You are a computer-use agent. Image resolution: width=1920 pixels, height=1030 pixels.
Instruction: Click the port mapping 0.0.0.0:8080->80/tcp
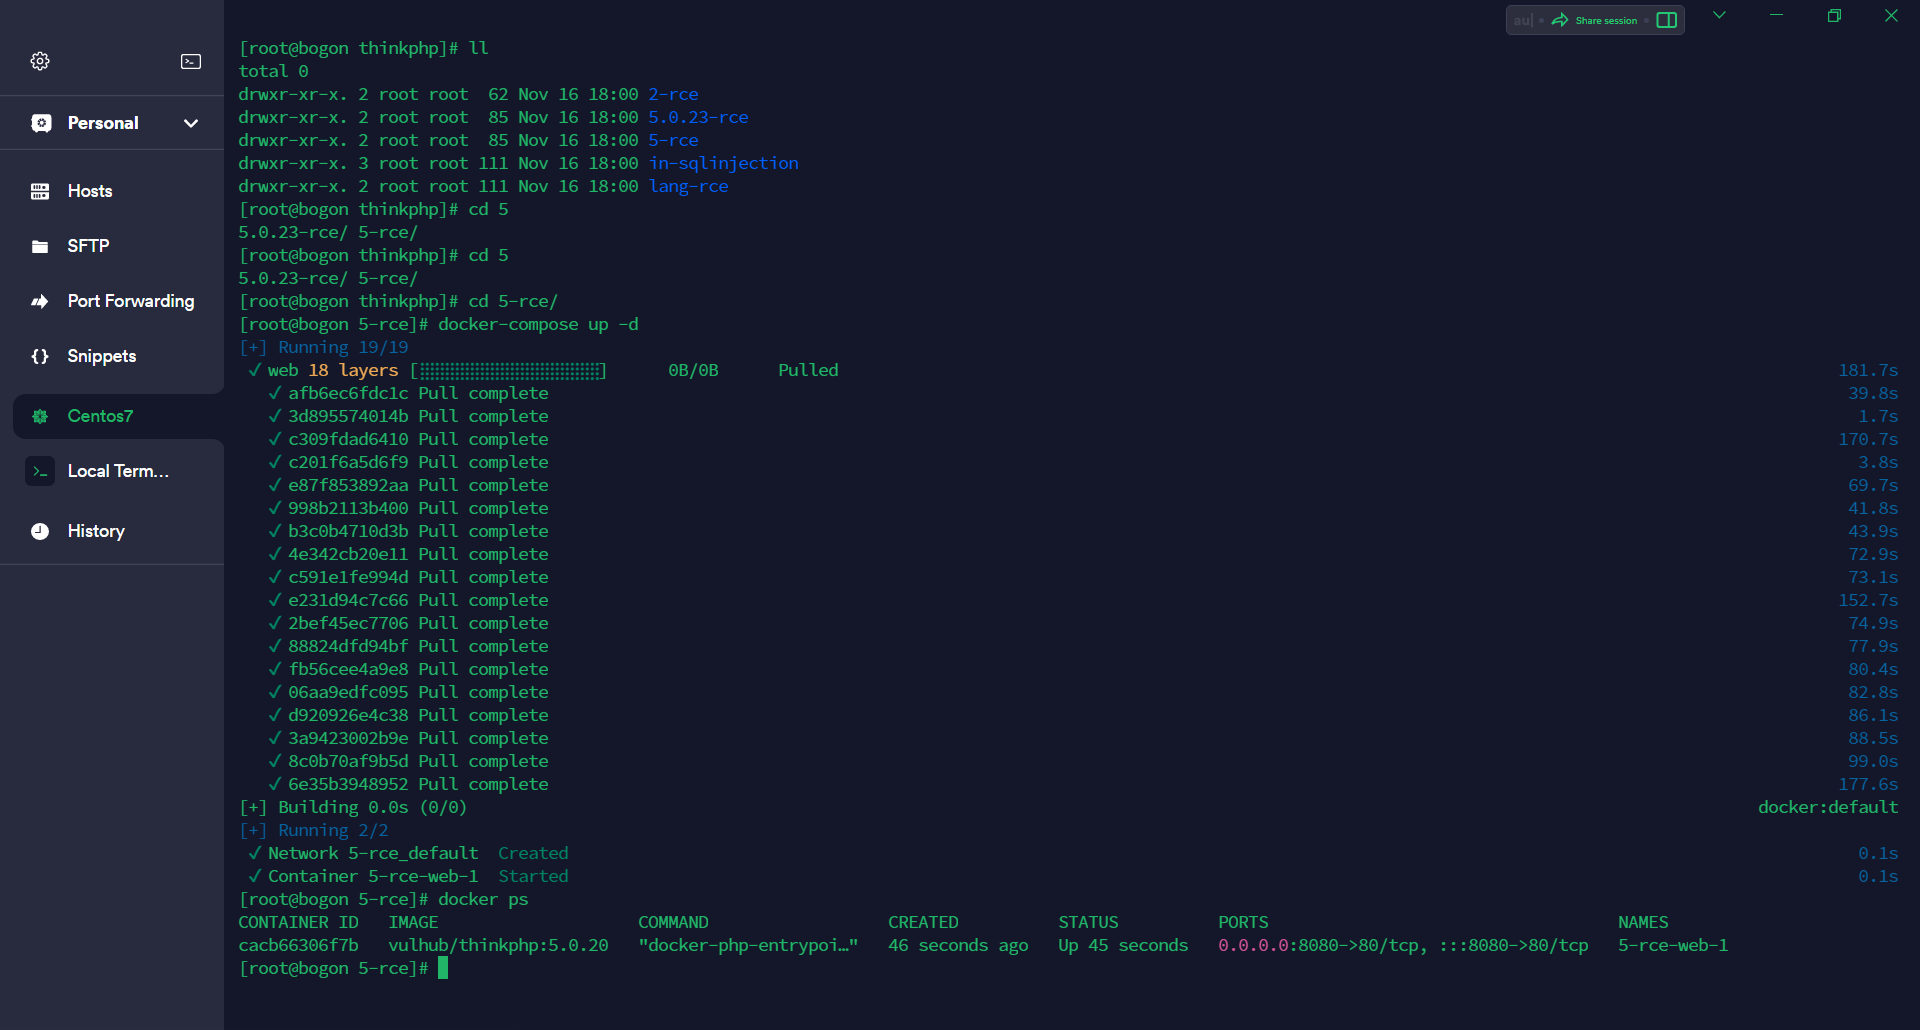[1323, 945]
